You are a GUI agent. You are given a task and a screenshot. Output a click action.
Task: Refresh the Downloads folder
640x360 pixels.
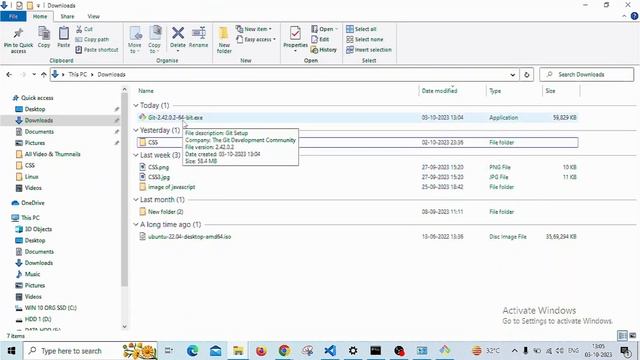[527, 75]
